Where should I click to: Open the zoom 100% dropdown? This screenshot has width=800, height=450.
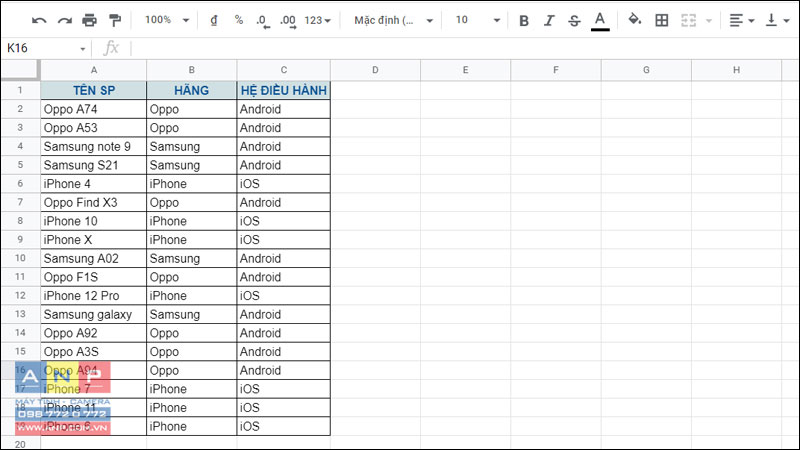[x=167, y=20]
